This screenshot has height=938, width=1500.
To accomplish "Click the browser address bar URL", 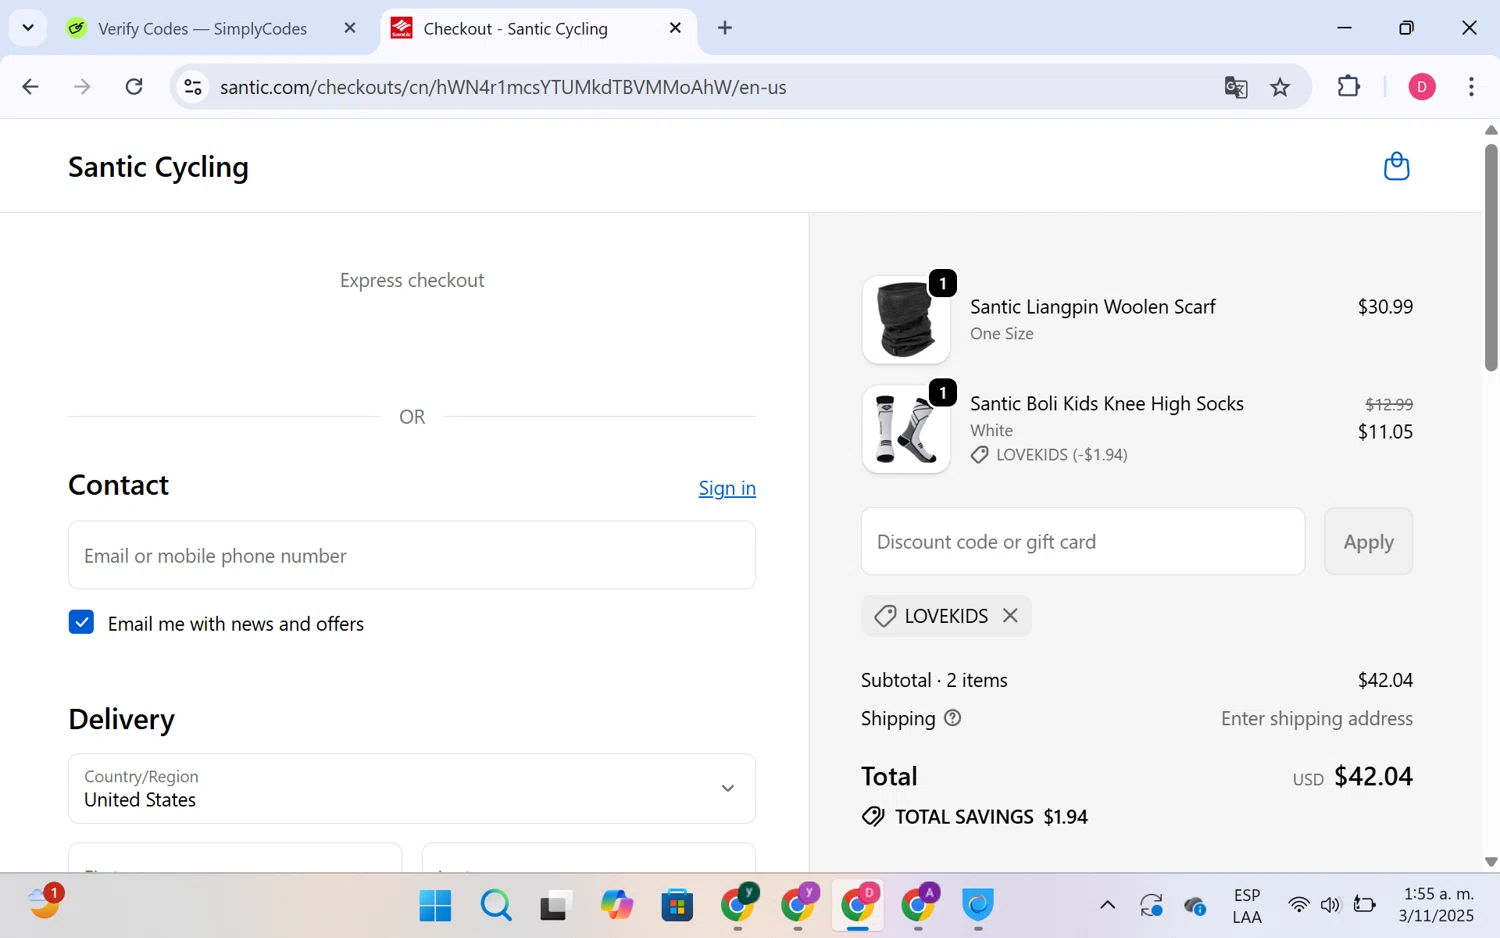I will [503, 87].
